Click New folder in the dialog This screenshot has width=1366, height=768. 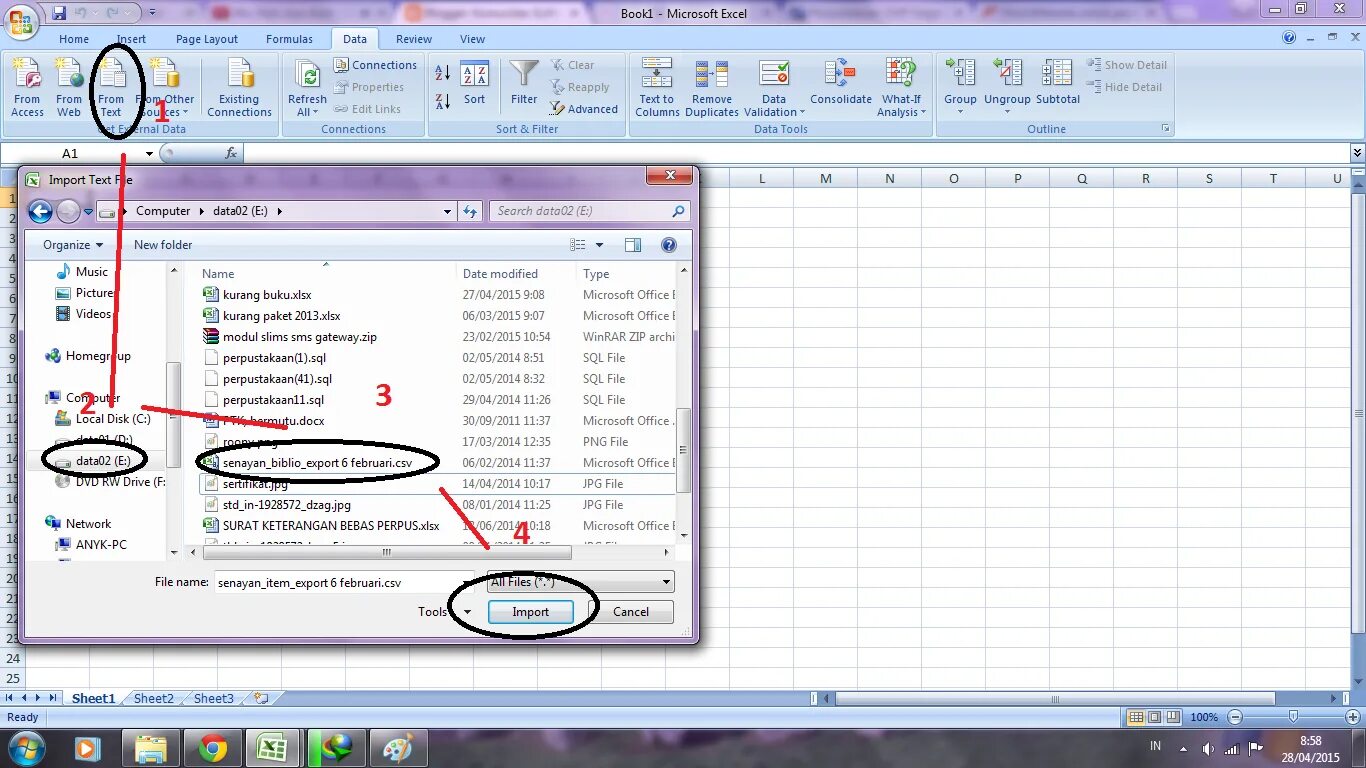(x=163, y=245)
